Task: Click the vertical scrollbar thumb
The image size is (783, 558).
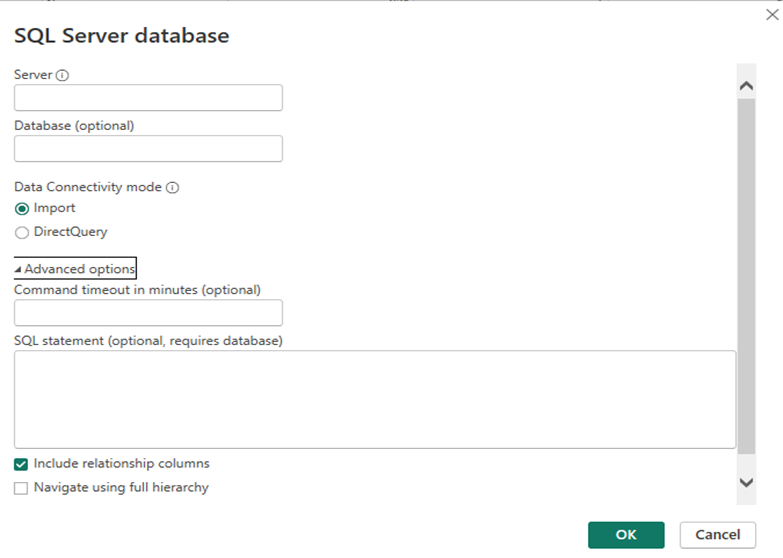Action: click(x=746, y=276)
